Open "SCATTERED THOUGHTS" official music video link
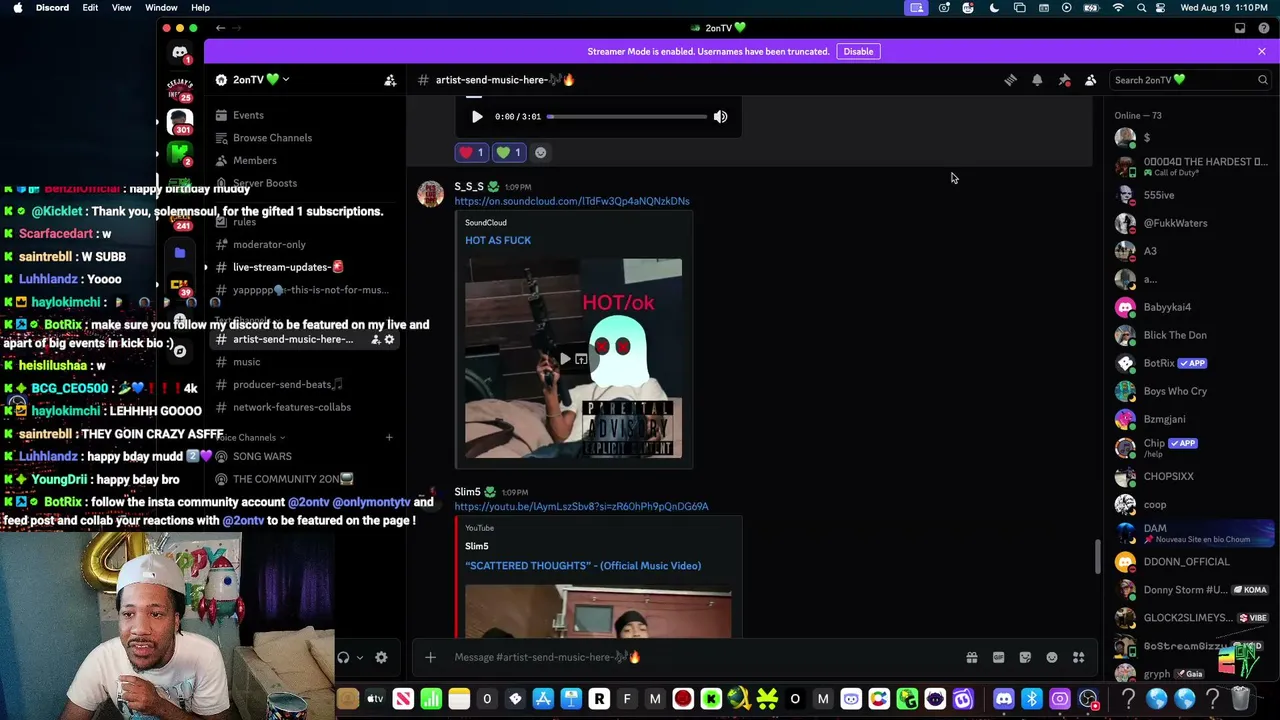1280x720 pixels. pyautogui.click(x=583, y=566)
